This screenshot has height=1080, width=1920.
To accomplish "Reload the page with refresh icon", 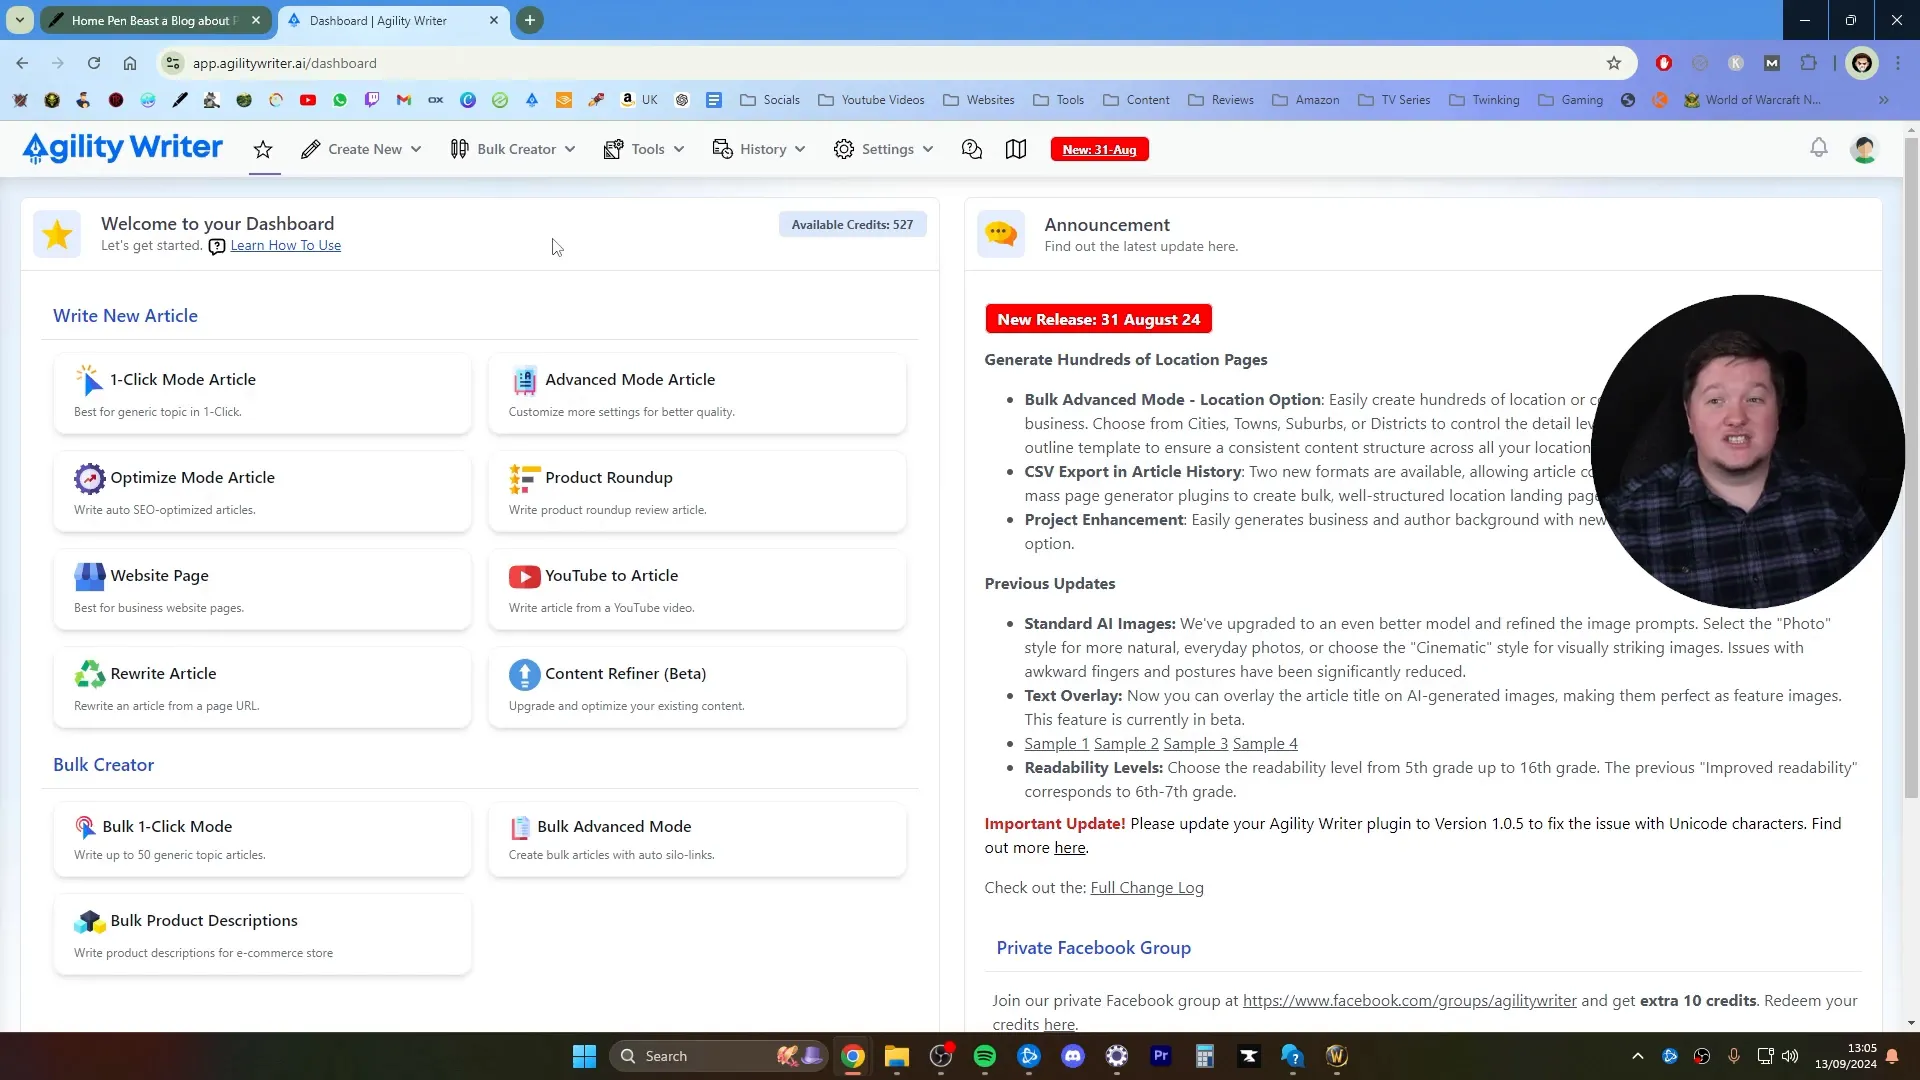I will 94,63.
